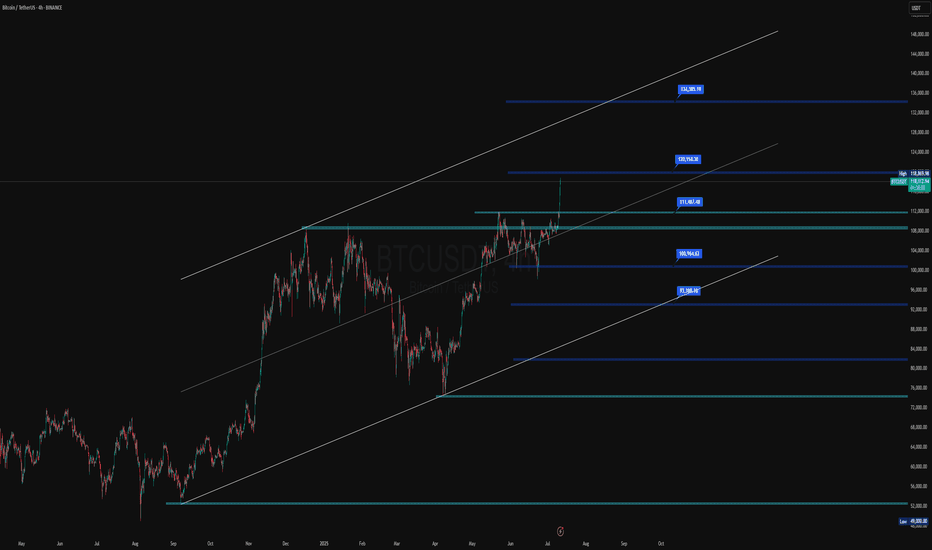Click the 2025 label on the time axis
This screenshot has width=932, height=550.
click(324, 543)
